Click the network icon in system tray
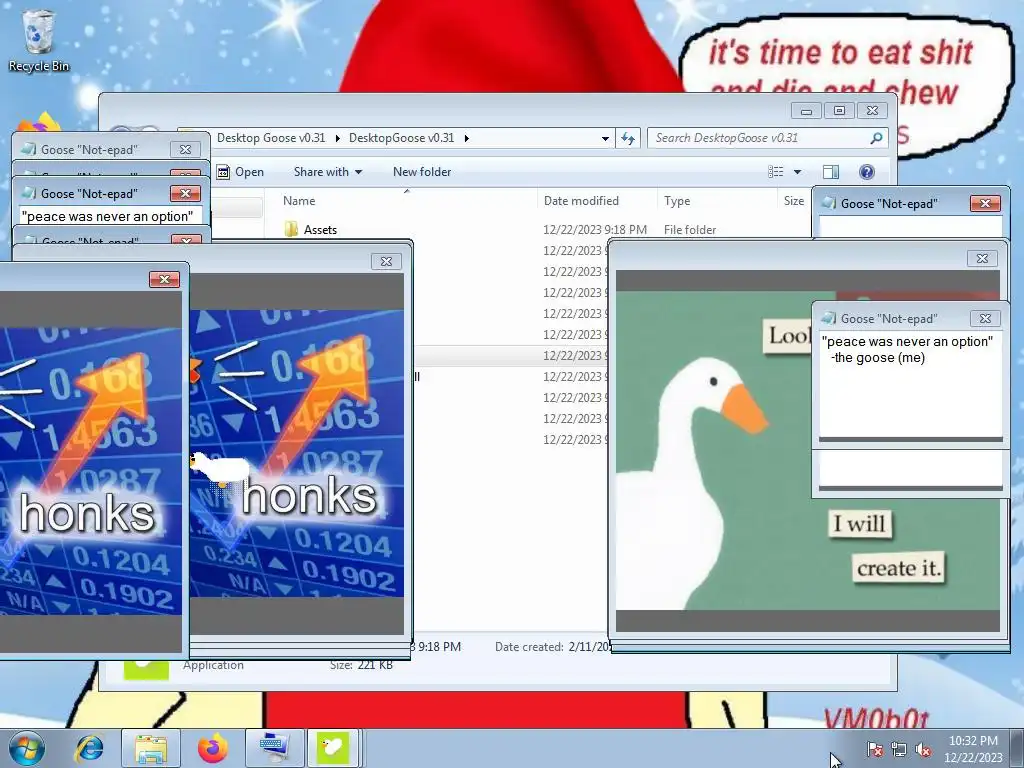Image resolution: width=1024 pixels, height=768 pixels. [x=899, y=749]
